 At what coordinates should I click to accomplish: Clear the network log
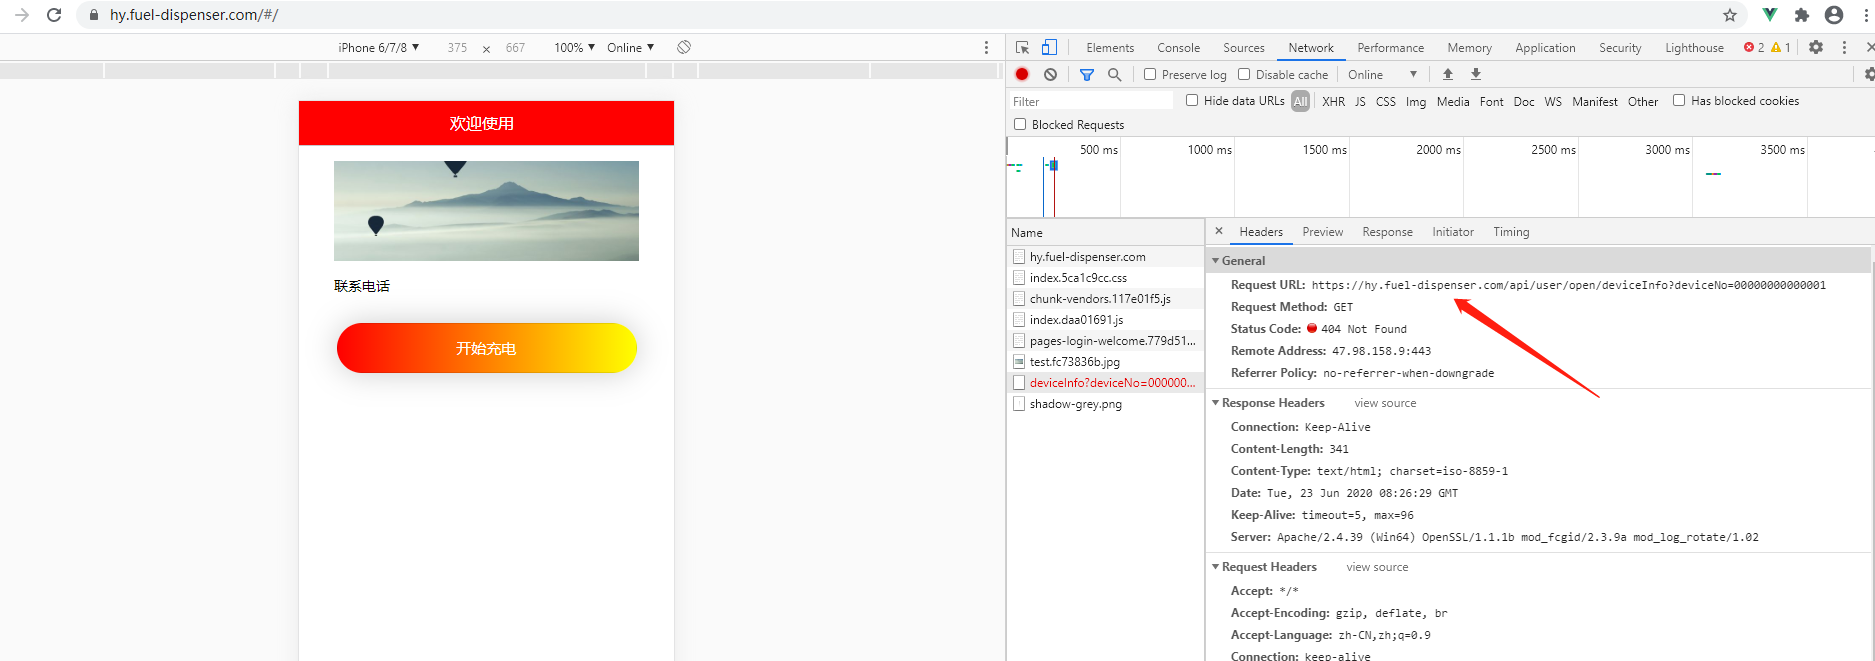(x=1050, y=74)
